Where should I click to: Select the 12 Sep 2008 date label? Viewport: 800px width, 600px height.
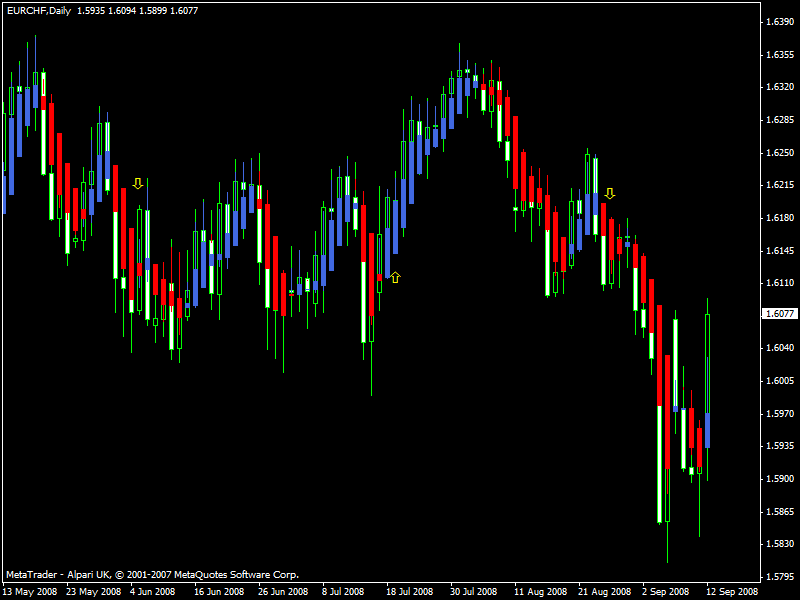(x=732, y=592)
